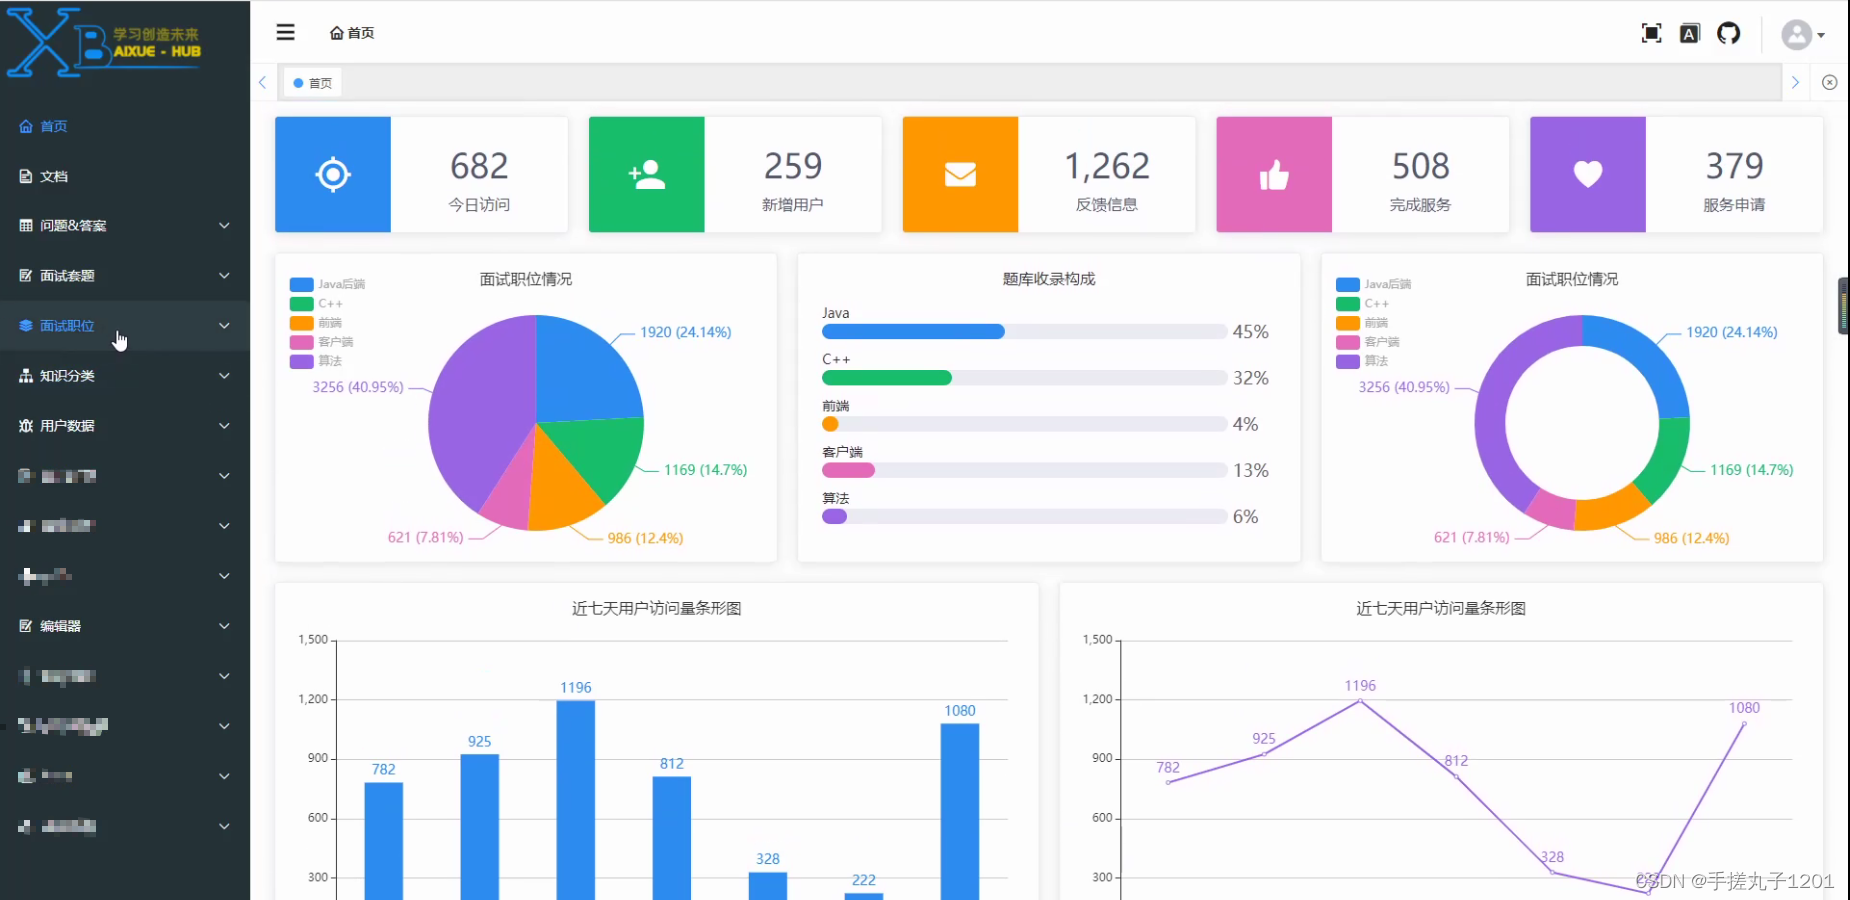This screenshot has height=900, width=1850.
Task: Expand the 问题&答案 sidebar menu
Action: coord(125,226)
